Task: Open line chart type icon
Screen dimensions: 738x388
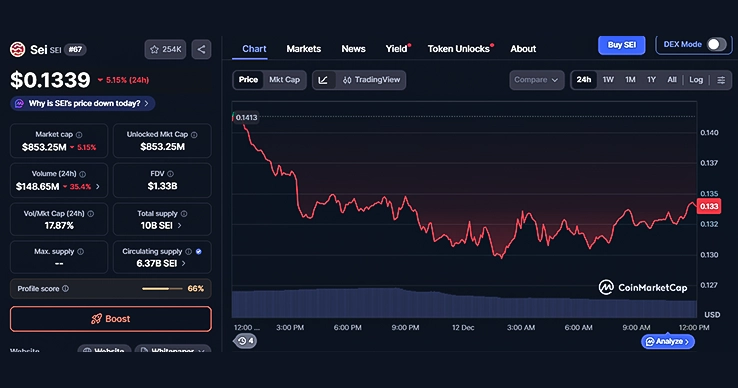Action: [x=323, y=80]
